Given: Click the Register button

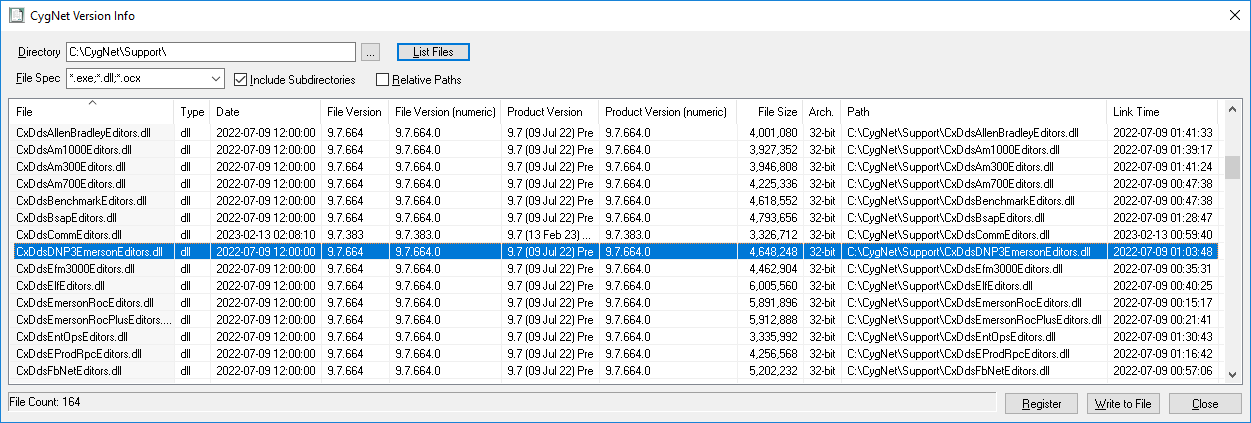Looking at the screenshot, I should pyautogui.click(x=1041, y=404).
